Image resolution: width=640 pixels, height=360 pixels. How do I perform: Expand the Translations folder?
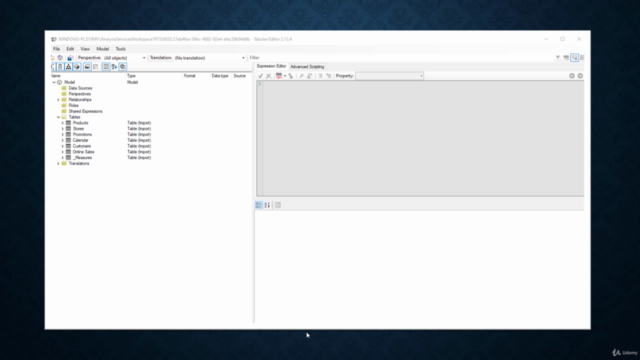point(58,163)
